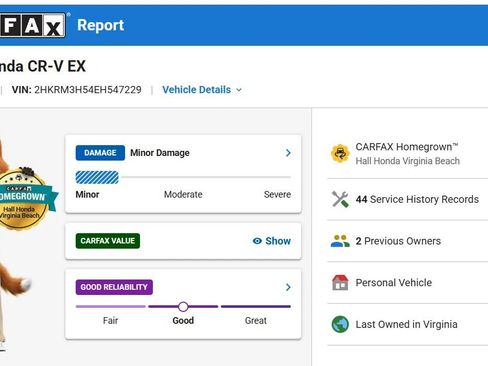Click the purple GOOD RELIABILITY badge
The image size is (488, 366).
[114, 287]
